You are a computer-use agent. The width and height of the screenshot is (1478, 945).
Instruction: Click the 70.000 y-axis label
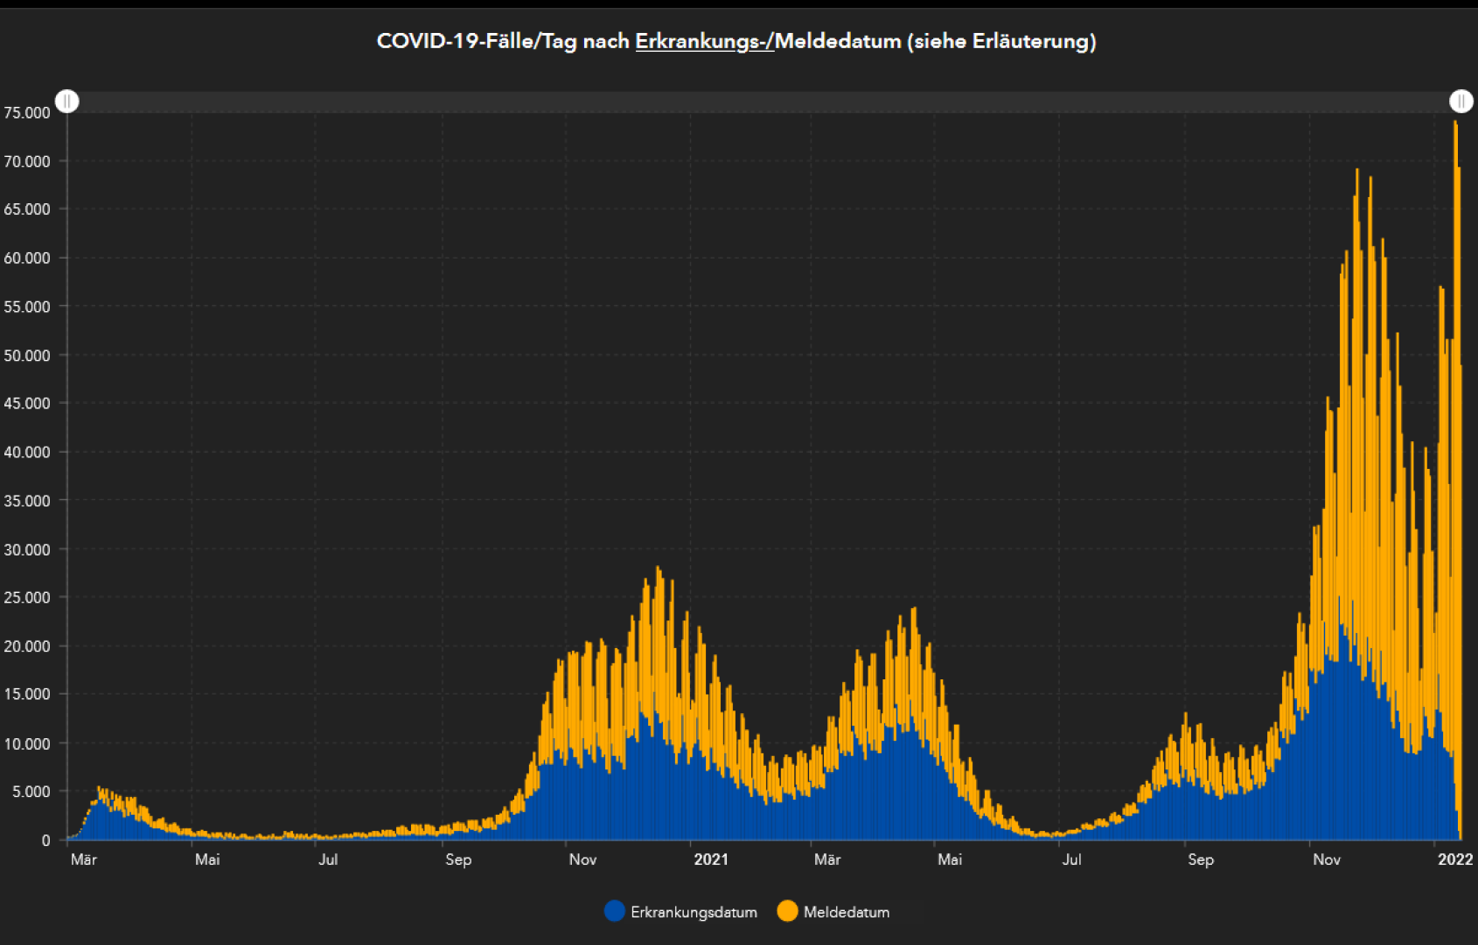27,161
